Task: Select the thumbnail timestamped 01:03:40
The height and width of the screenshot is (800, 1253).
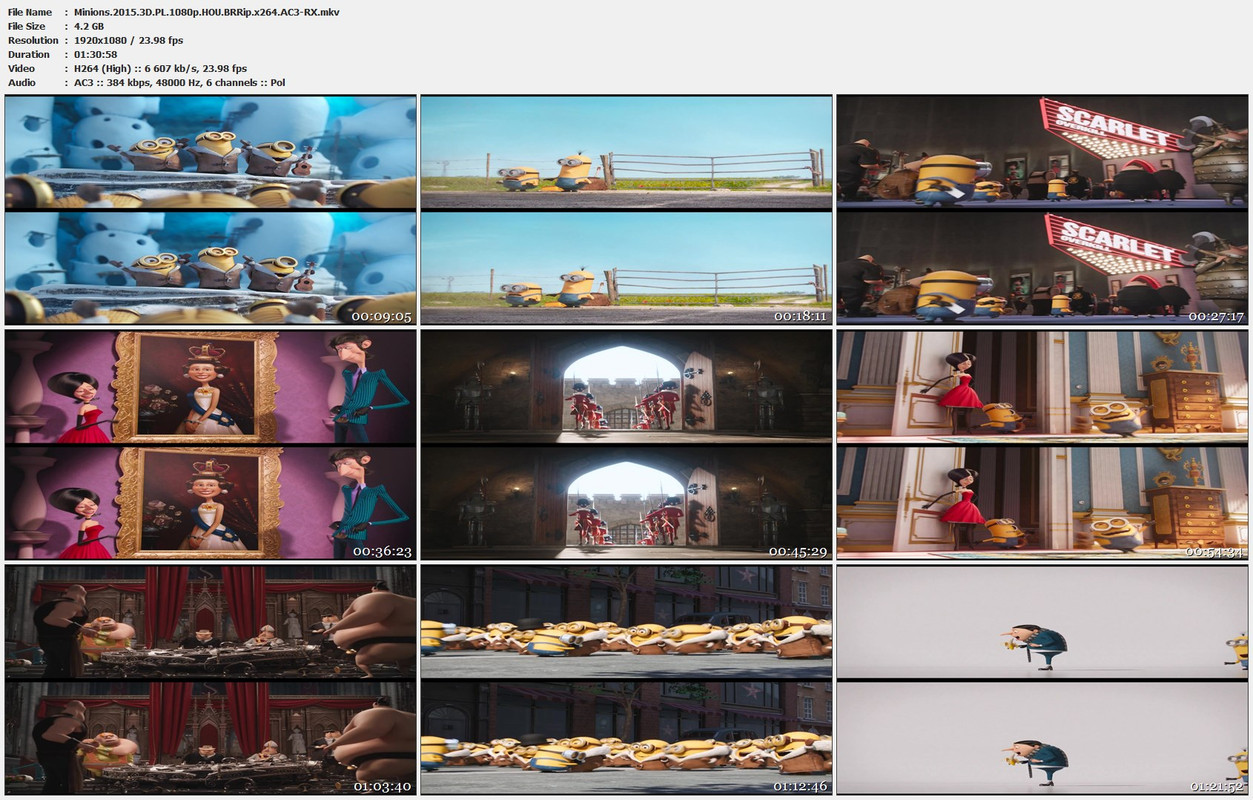Action: [x=211, y=680]
